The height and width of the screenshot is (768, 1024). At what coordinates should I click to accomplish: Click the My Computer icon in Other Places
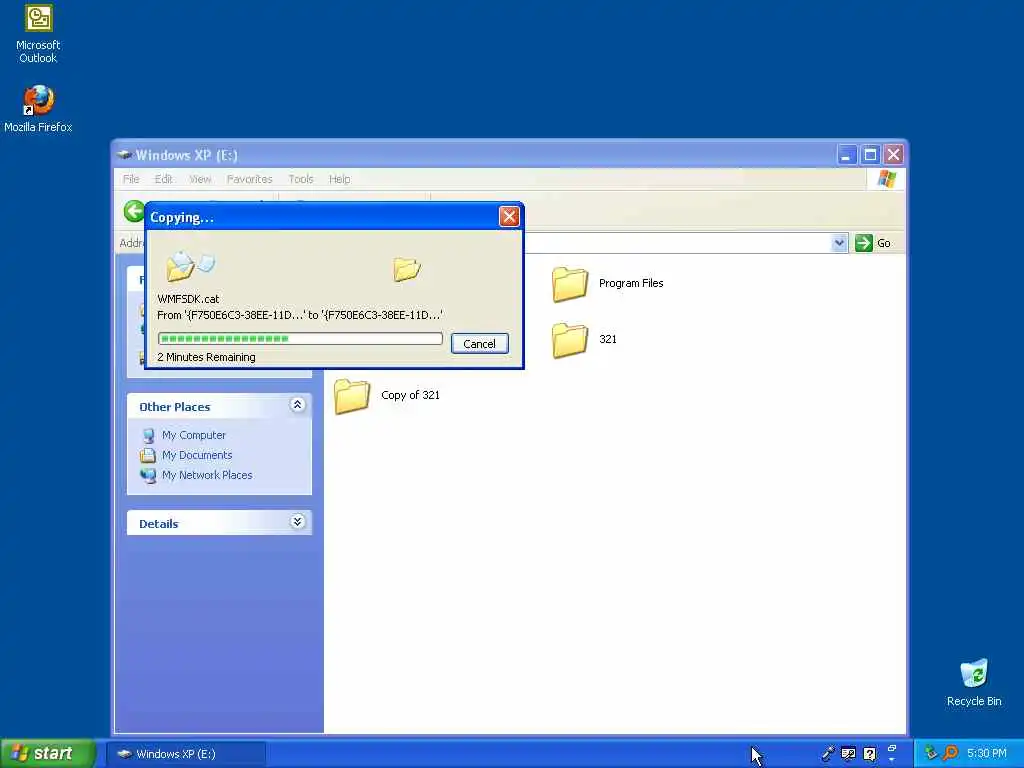(148, 435)
